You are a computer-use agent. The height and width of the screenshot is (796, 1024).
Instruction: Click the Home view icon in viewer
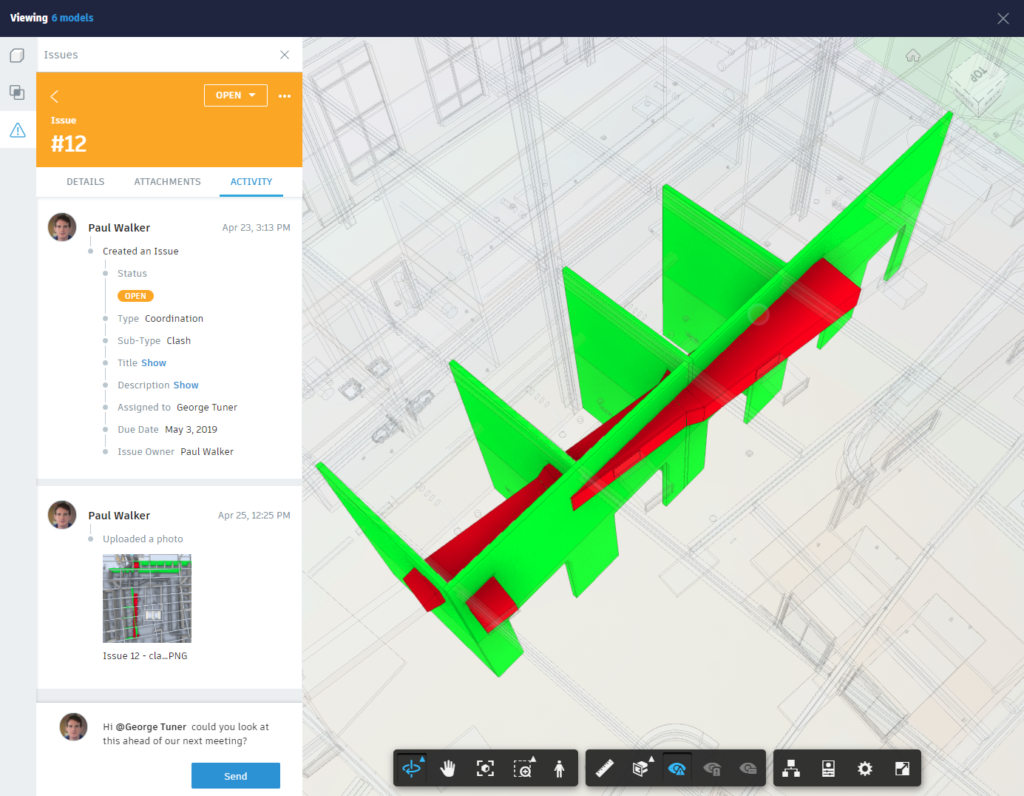(913, 56)
